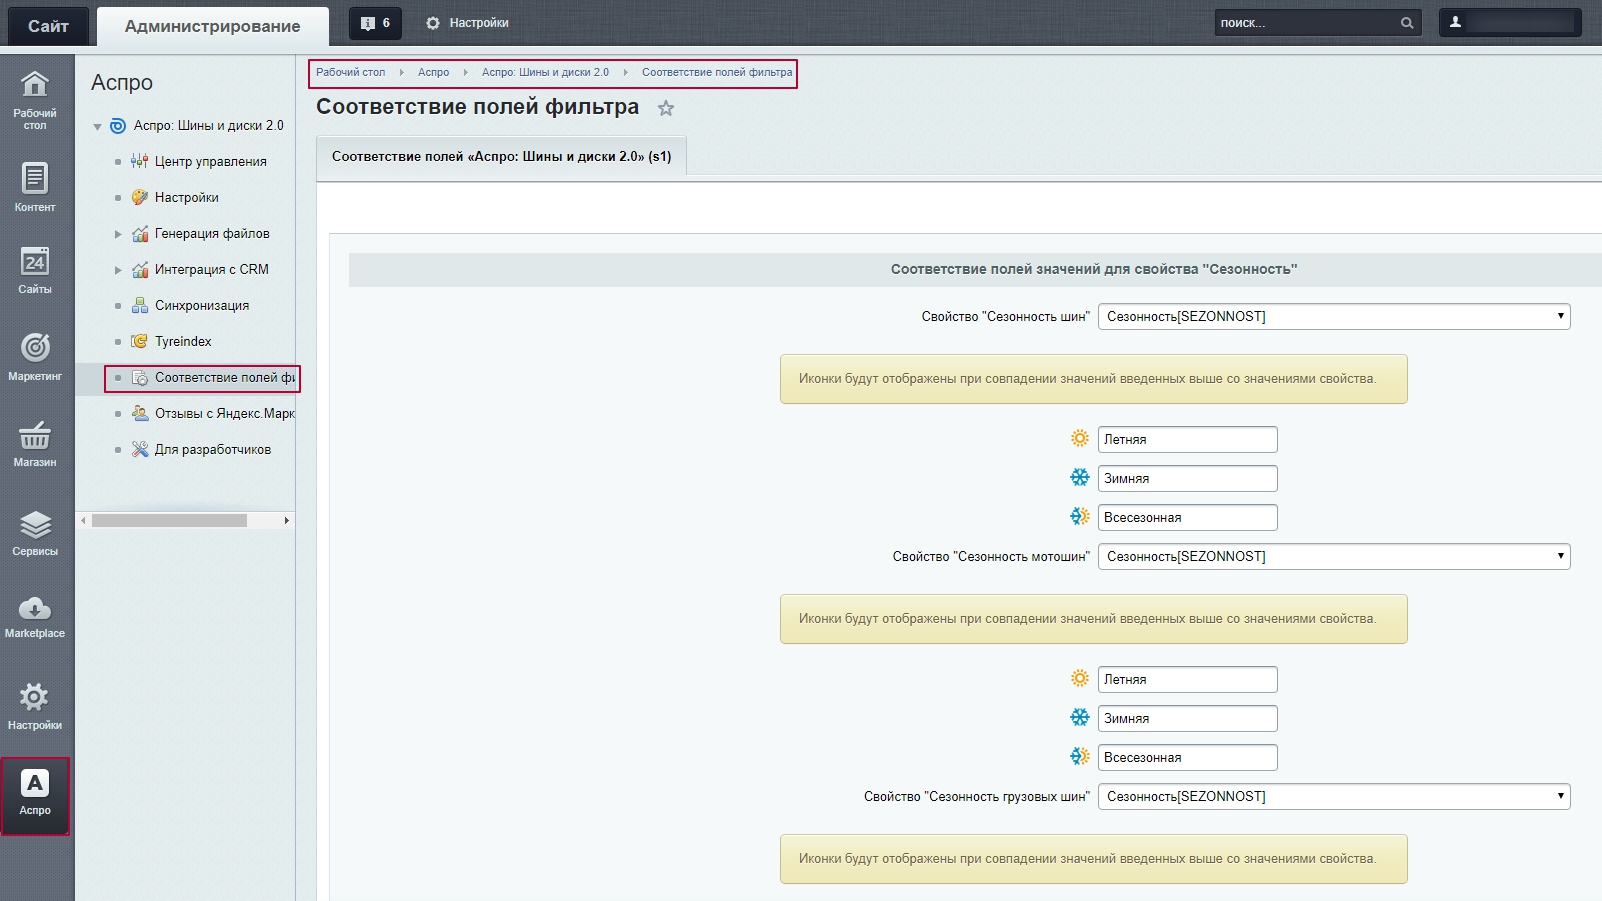The image size is (1602, 901).
Task: Click the Аспро heading in the tree panel
Action: (x=122, y=82)
